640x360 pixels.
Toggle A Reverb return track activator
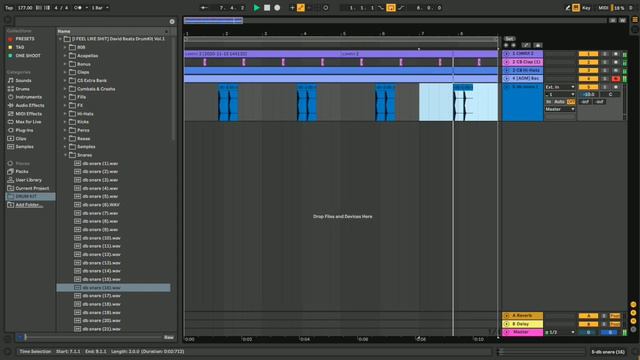point(588,316)
